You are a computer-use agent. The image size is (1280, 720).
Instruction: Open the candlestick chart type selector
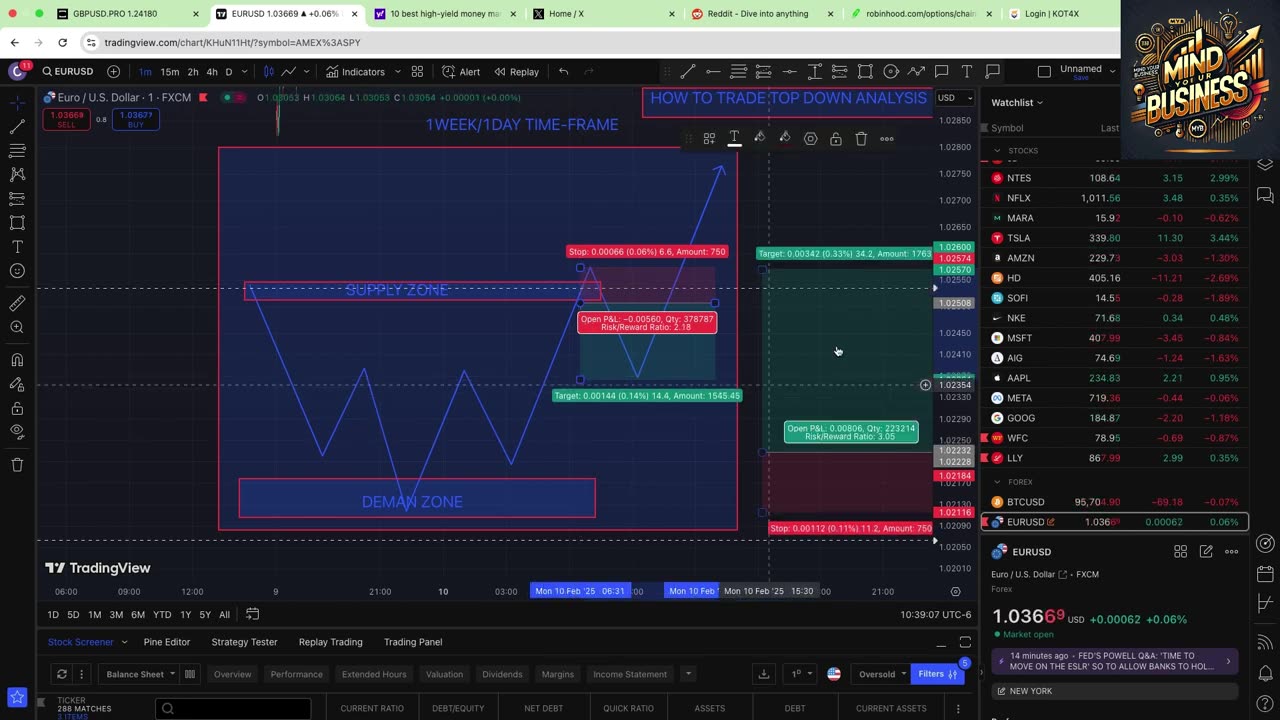click(x=268, y=72)
